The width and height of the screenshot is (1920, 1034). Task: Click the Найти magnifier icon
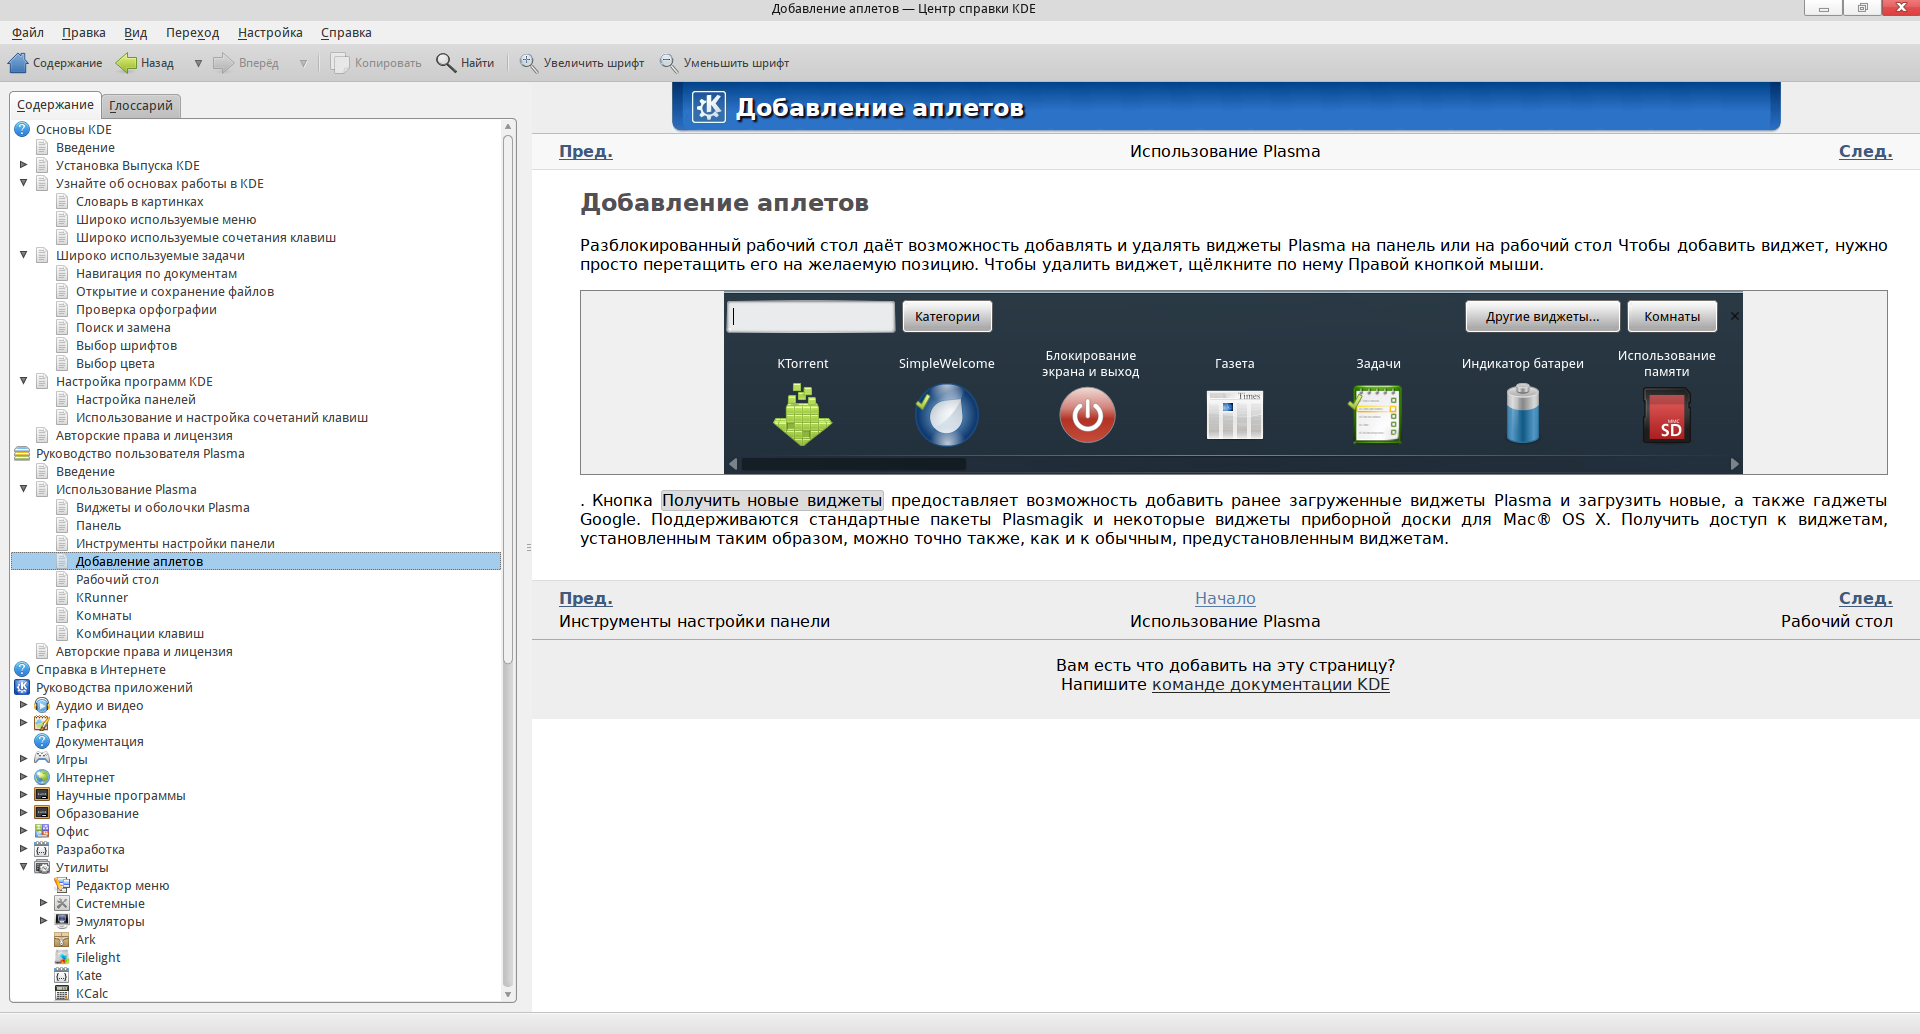tap(446, 63)
